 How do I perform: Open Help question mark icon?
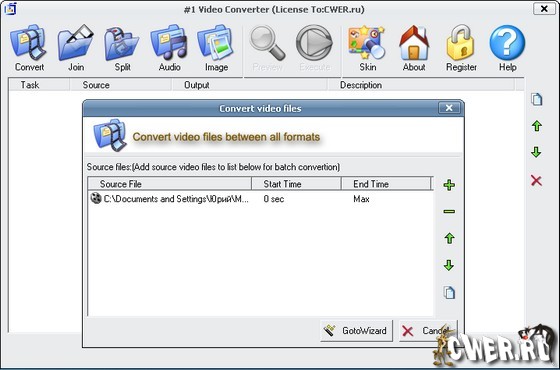508,48
